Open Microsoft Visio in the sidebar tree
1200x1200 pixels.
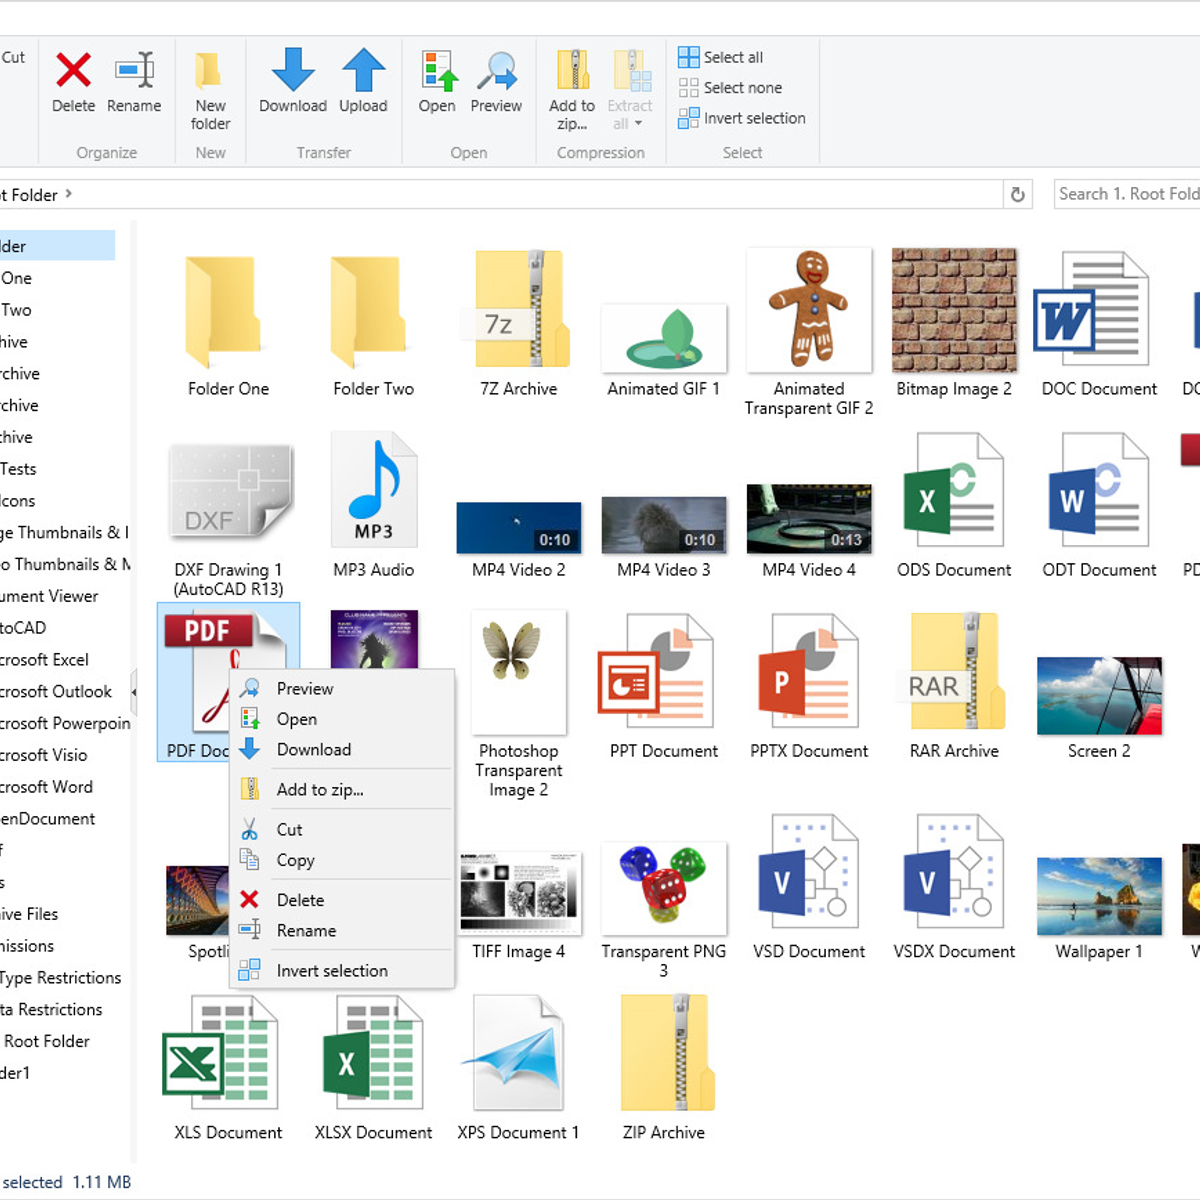tap(43, 755)
